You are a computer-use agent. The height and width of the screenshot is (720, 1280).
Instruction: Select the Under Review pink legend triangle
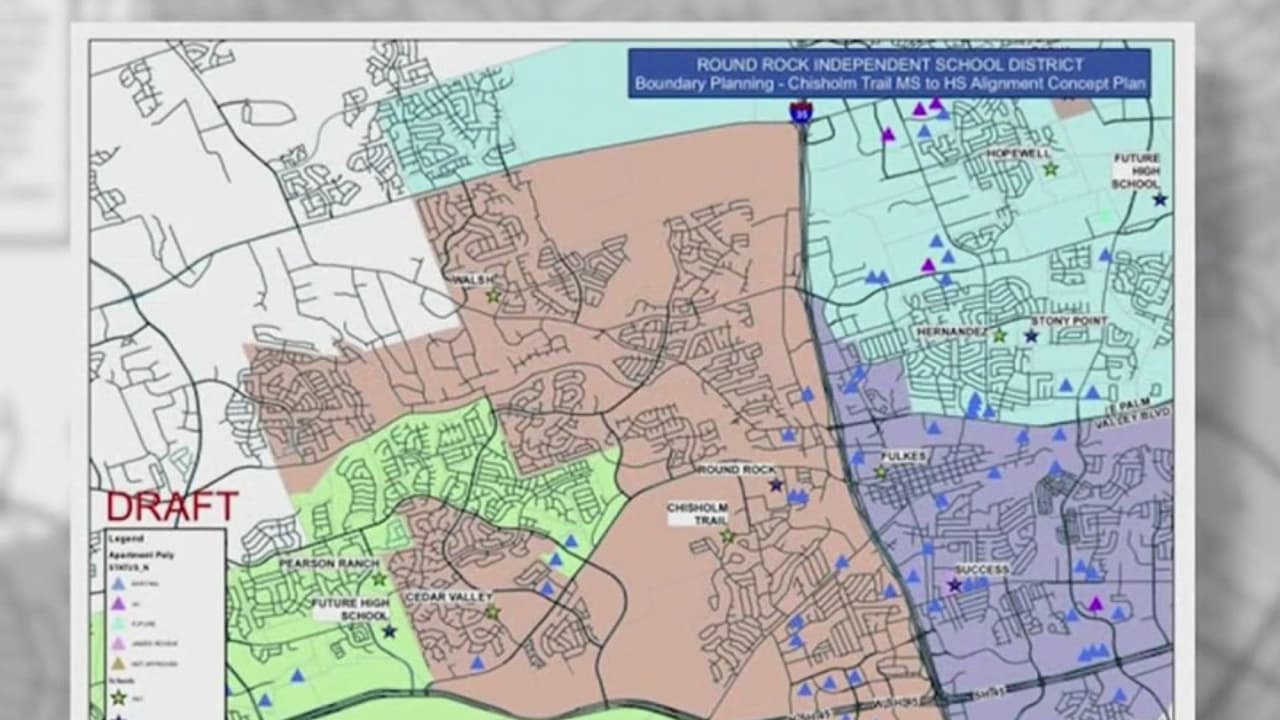pyautogui.click(x=118, y=643)
